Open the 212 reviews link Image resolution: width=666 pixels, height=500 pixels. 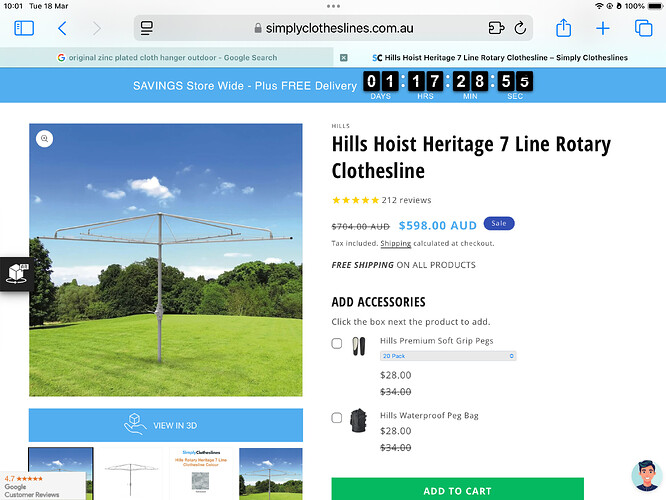(x=406, y=200)
